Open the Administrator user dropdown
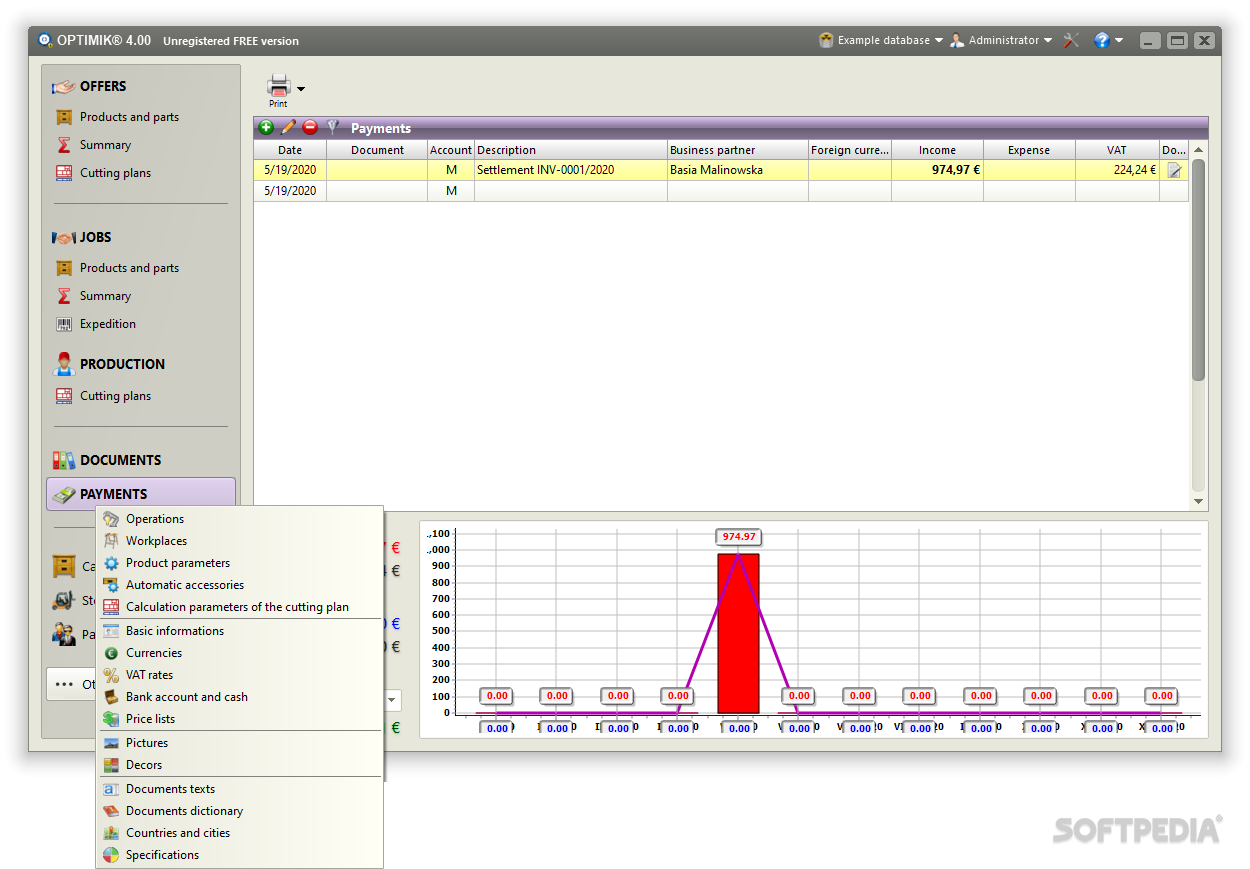 coord(1001,40)
